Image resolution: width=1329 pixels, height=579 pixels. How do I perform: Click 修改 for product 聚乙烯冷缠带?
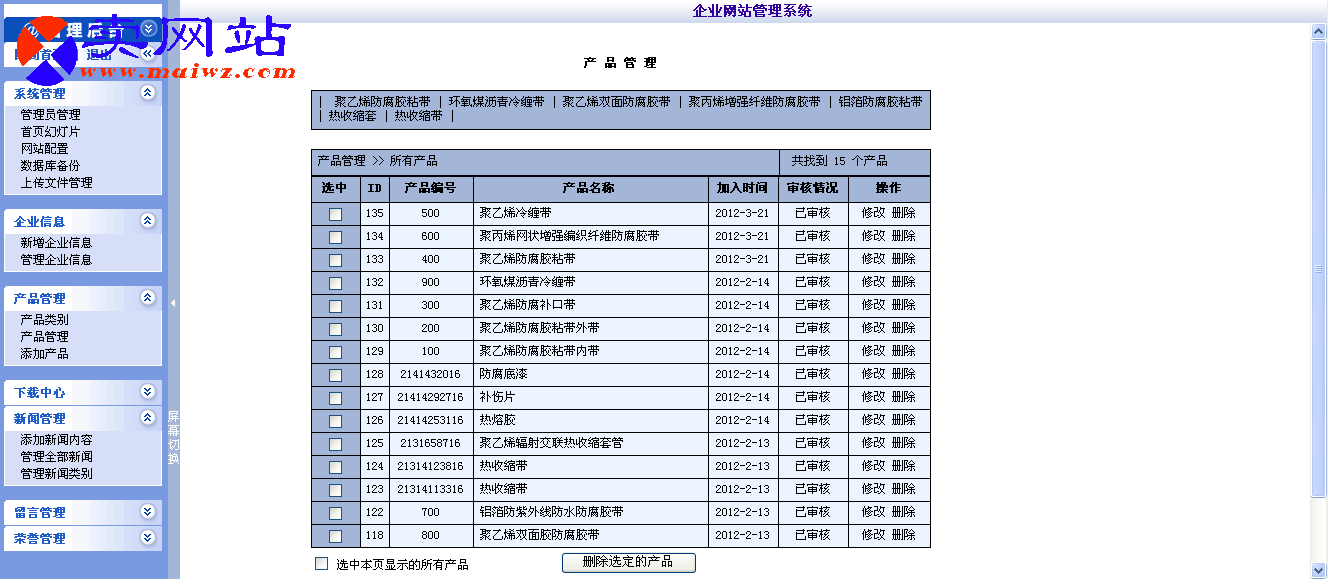874,213
